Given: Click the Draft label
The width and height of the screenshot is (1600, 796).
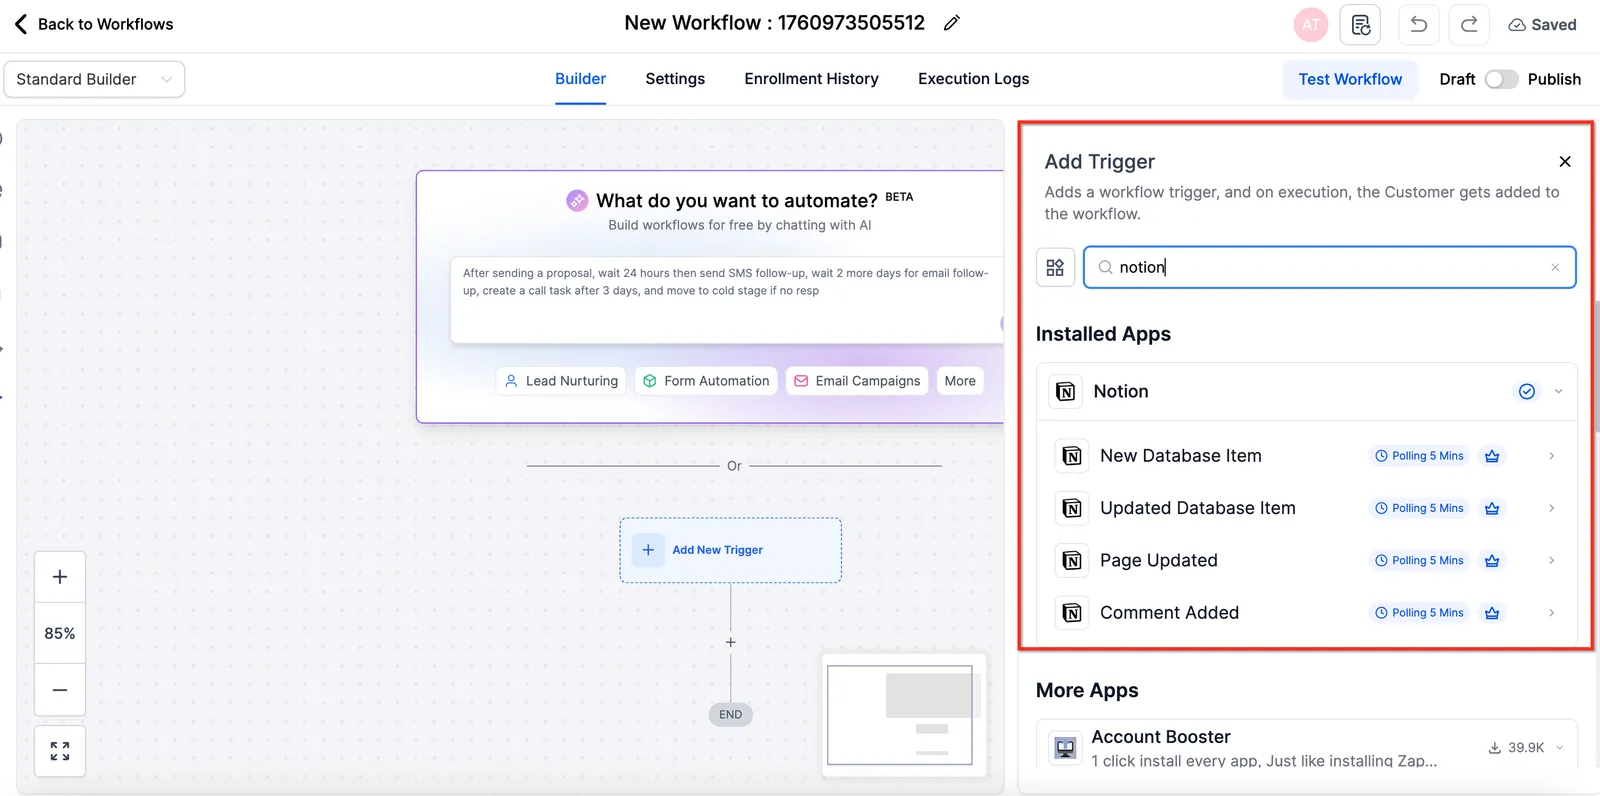Looking at the screenshot, I should click(1457, 79).
